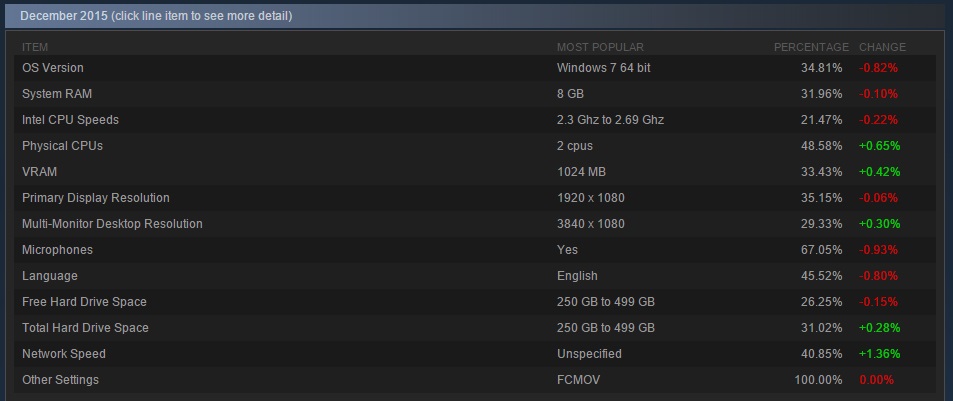Expand the System RAM row
Screen dimensions: 953x401
point(475,94)
